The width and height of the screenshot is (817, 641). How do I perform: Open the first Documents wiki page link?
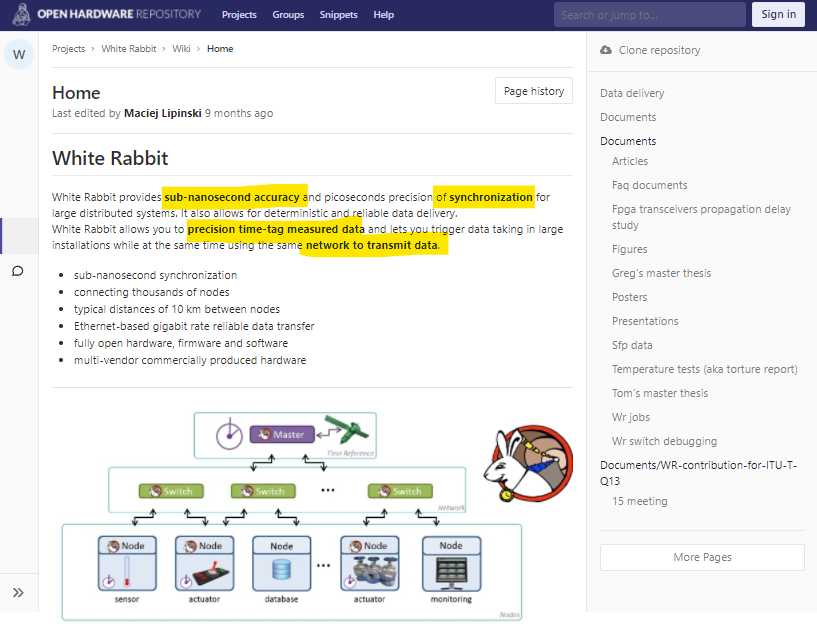coord(628,117)
